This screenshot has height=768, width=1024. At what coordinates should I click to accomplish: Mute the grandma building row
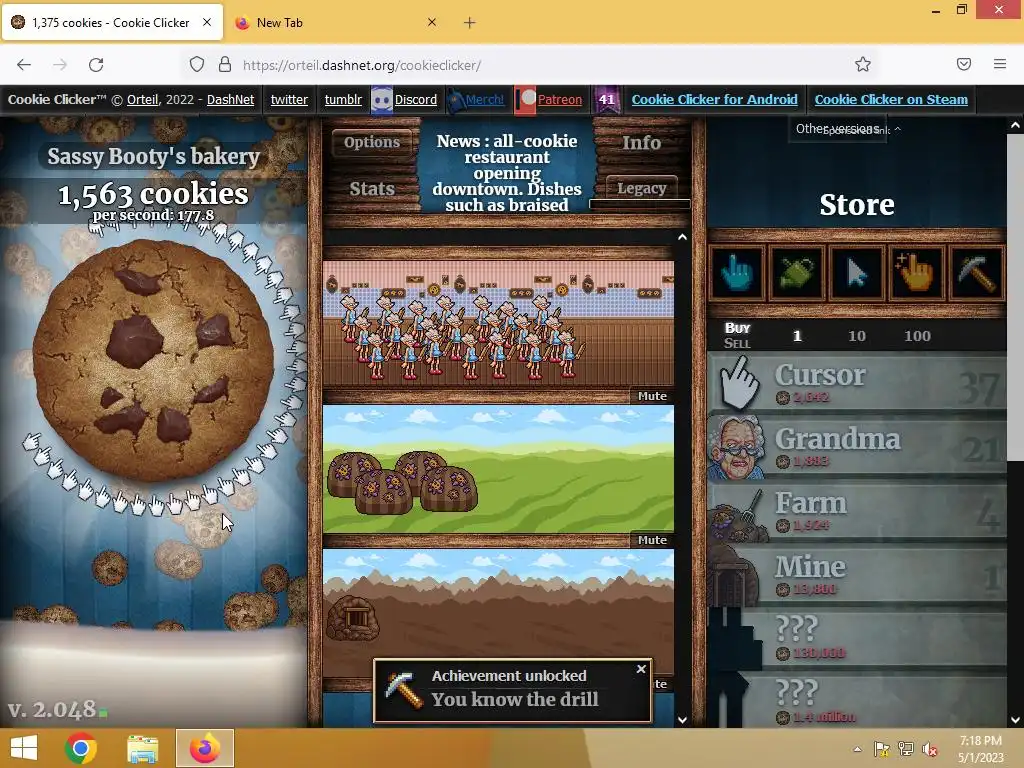pos(652,396)
